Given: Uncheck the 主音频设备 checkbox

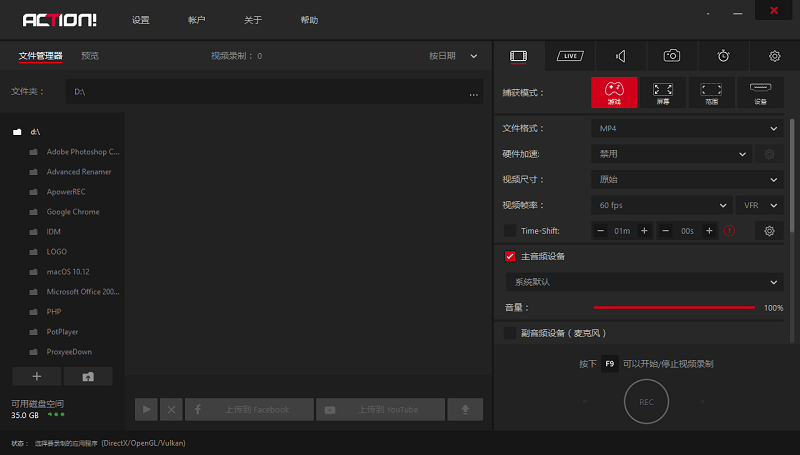Looking at the screenshot, I should click(510, 257).
